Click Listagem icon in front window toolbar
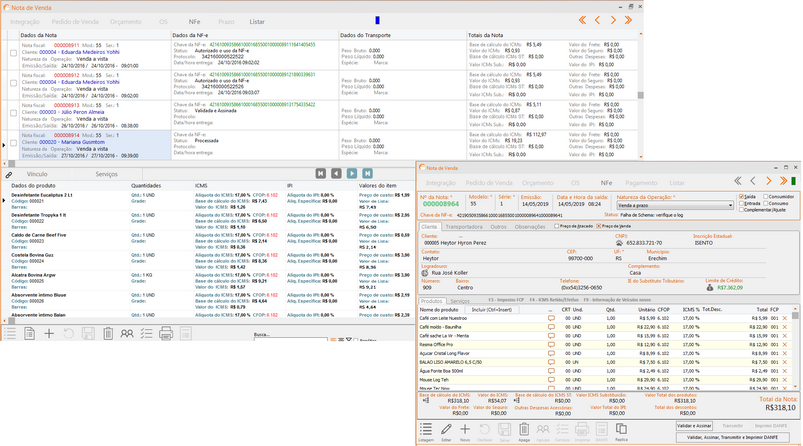The height and width of the screenshot is (446, 803). [426, 429]
